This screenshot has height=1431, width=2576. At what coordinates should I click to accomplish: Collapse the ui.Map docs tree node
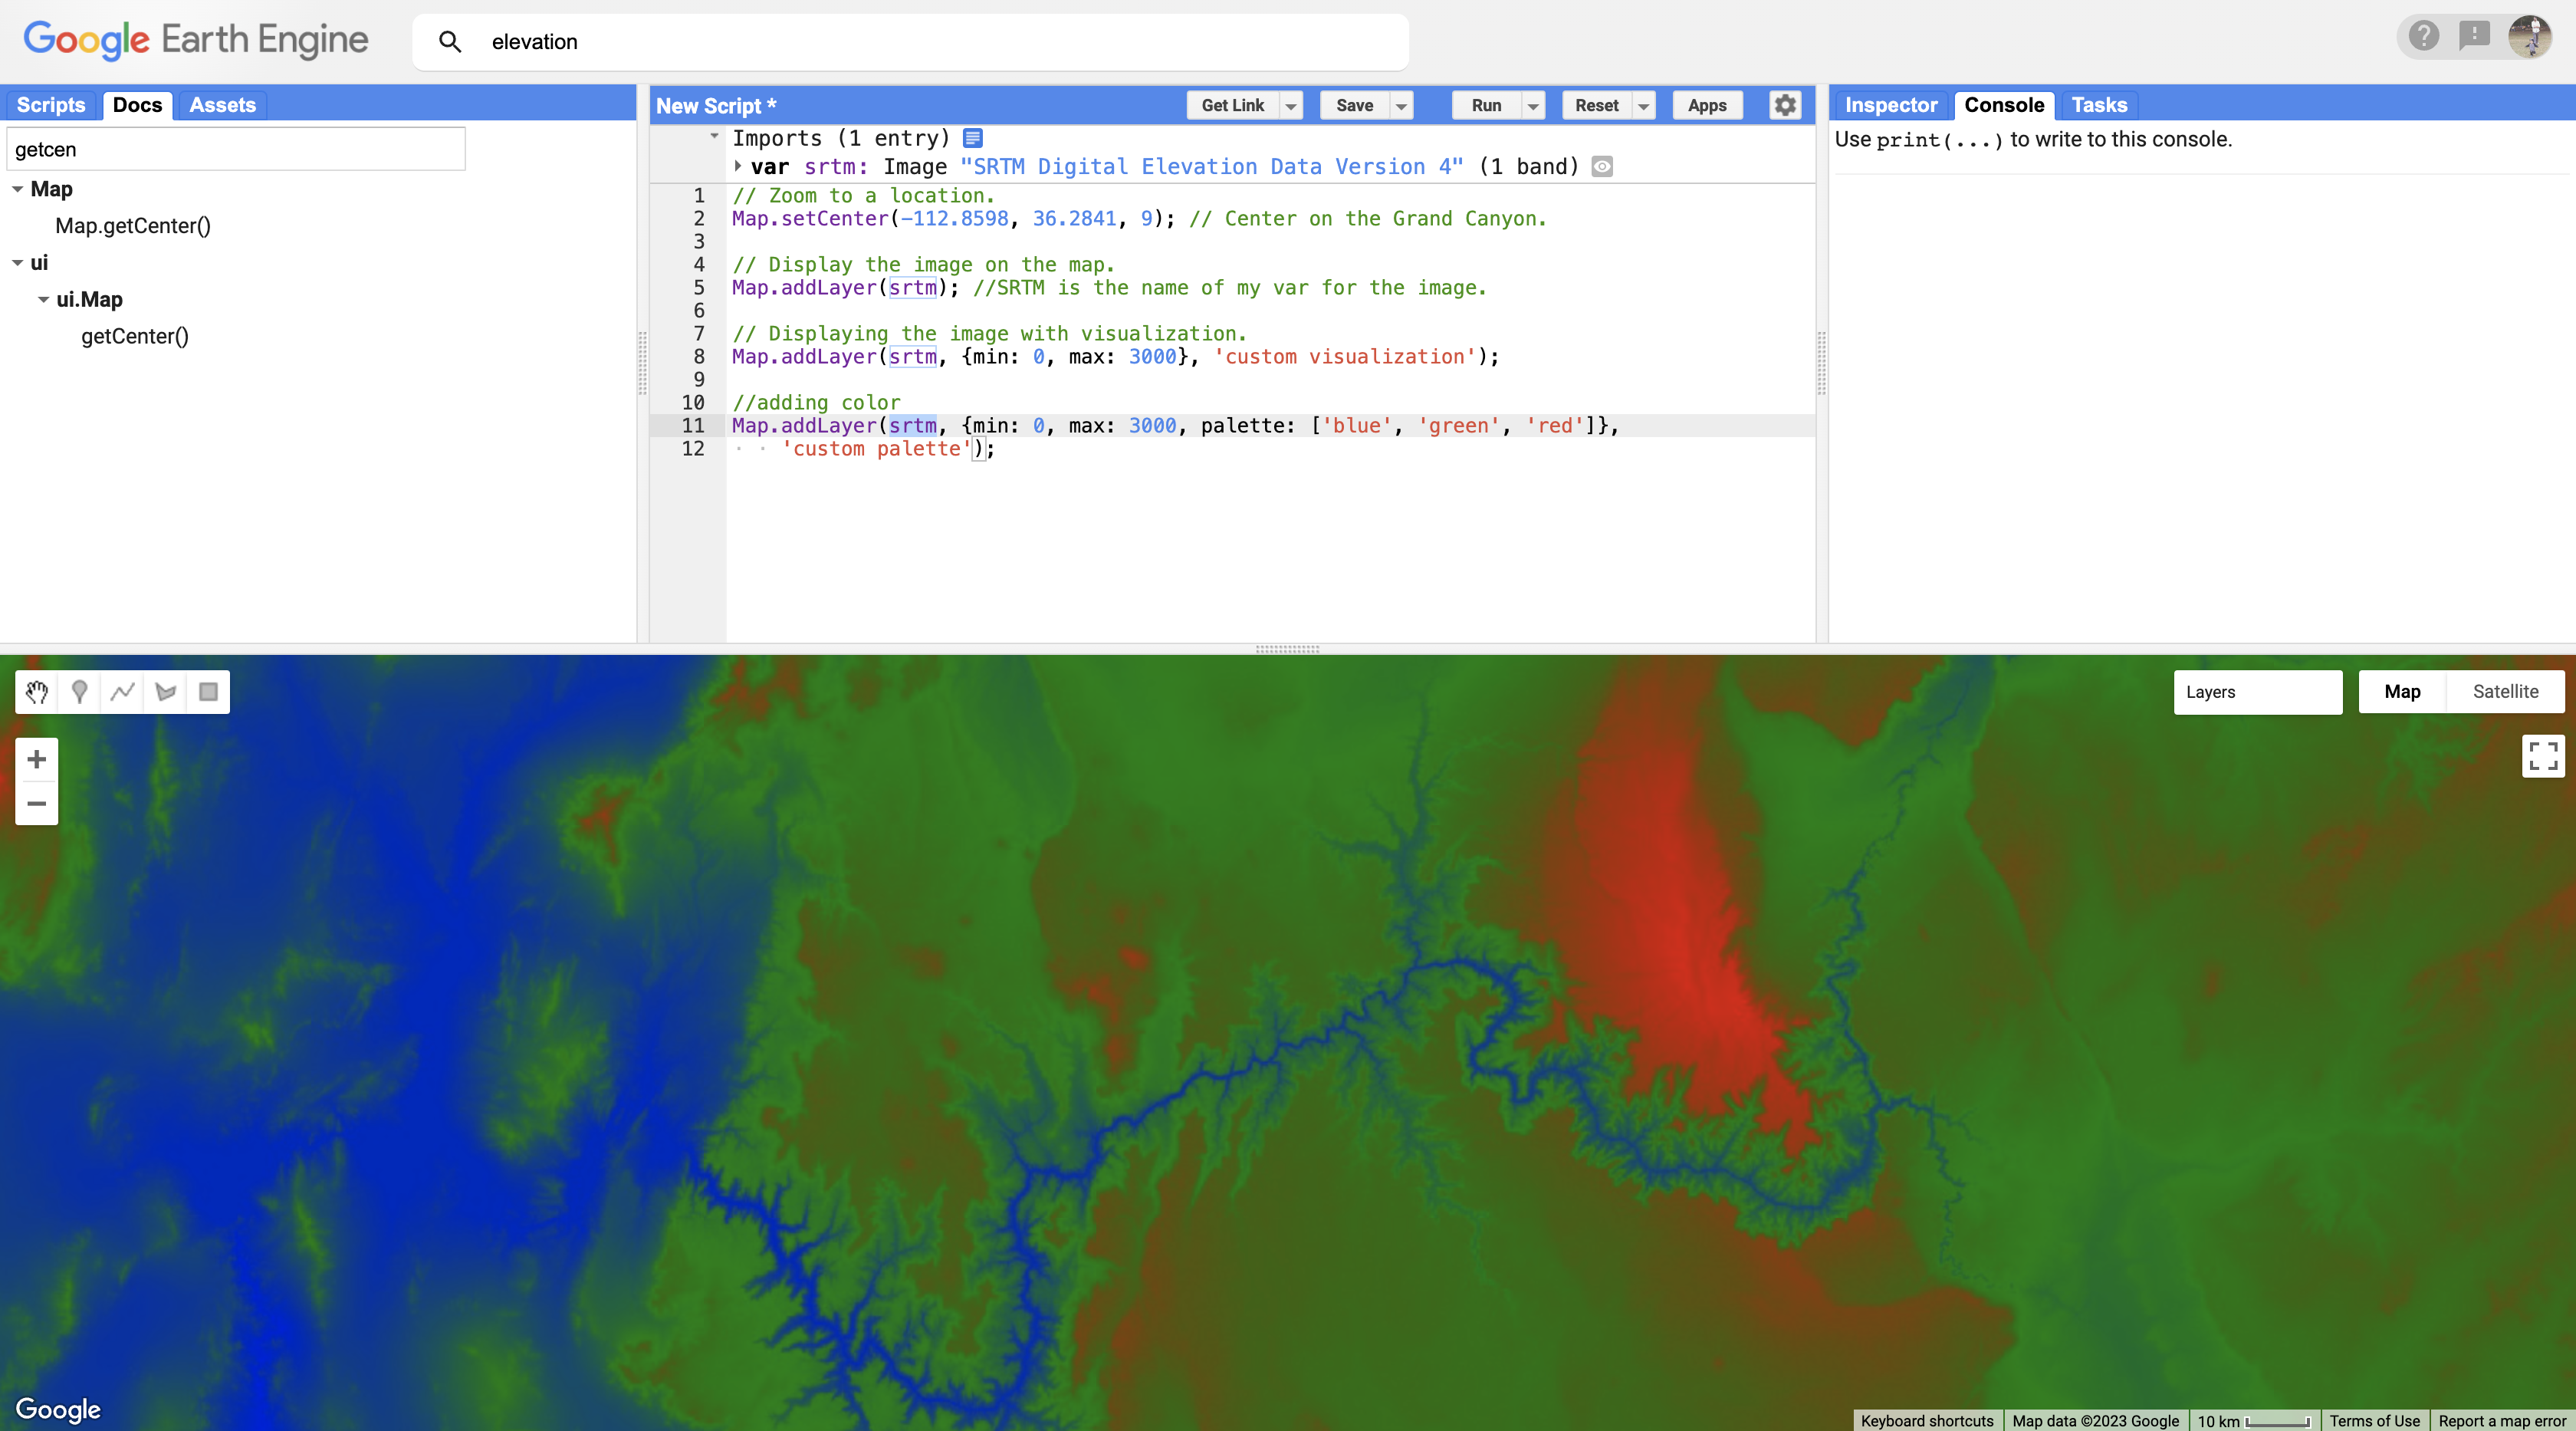[43, 300]
